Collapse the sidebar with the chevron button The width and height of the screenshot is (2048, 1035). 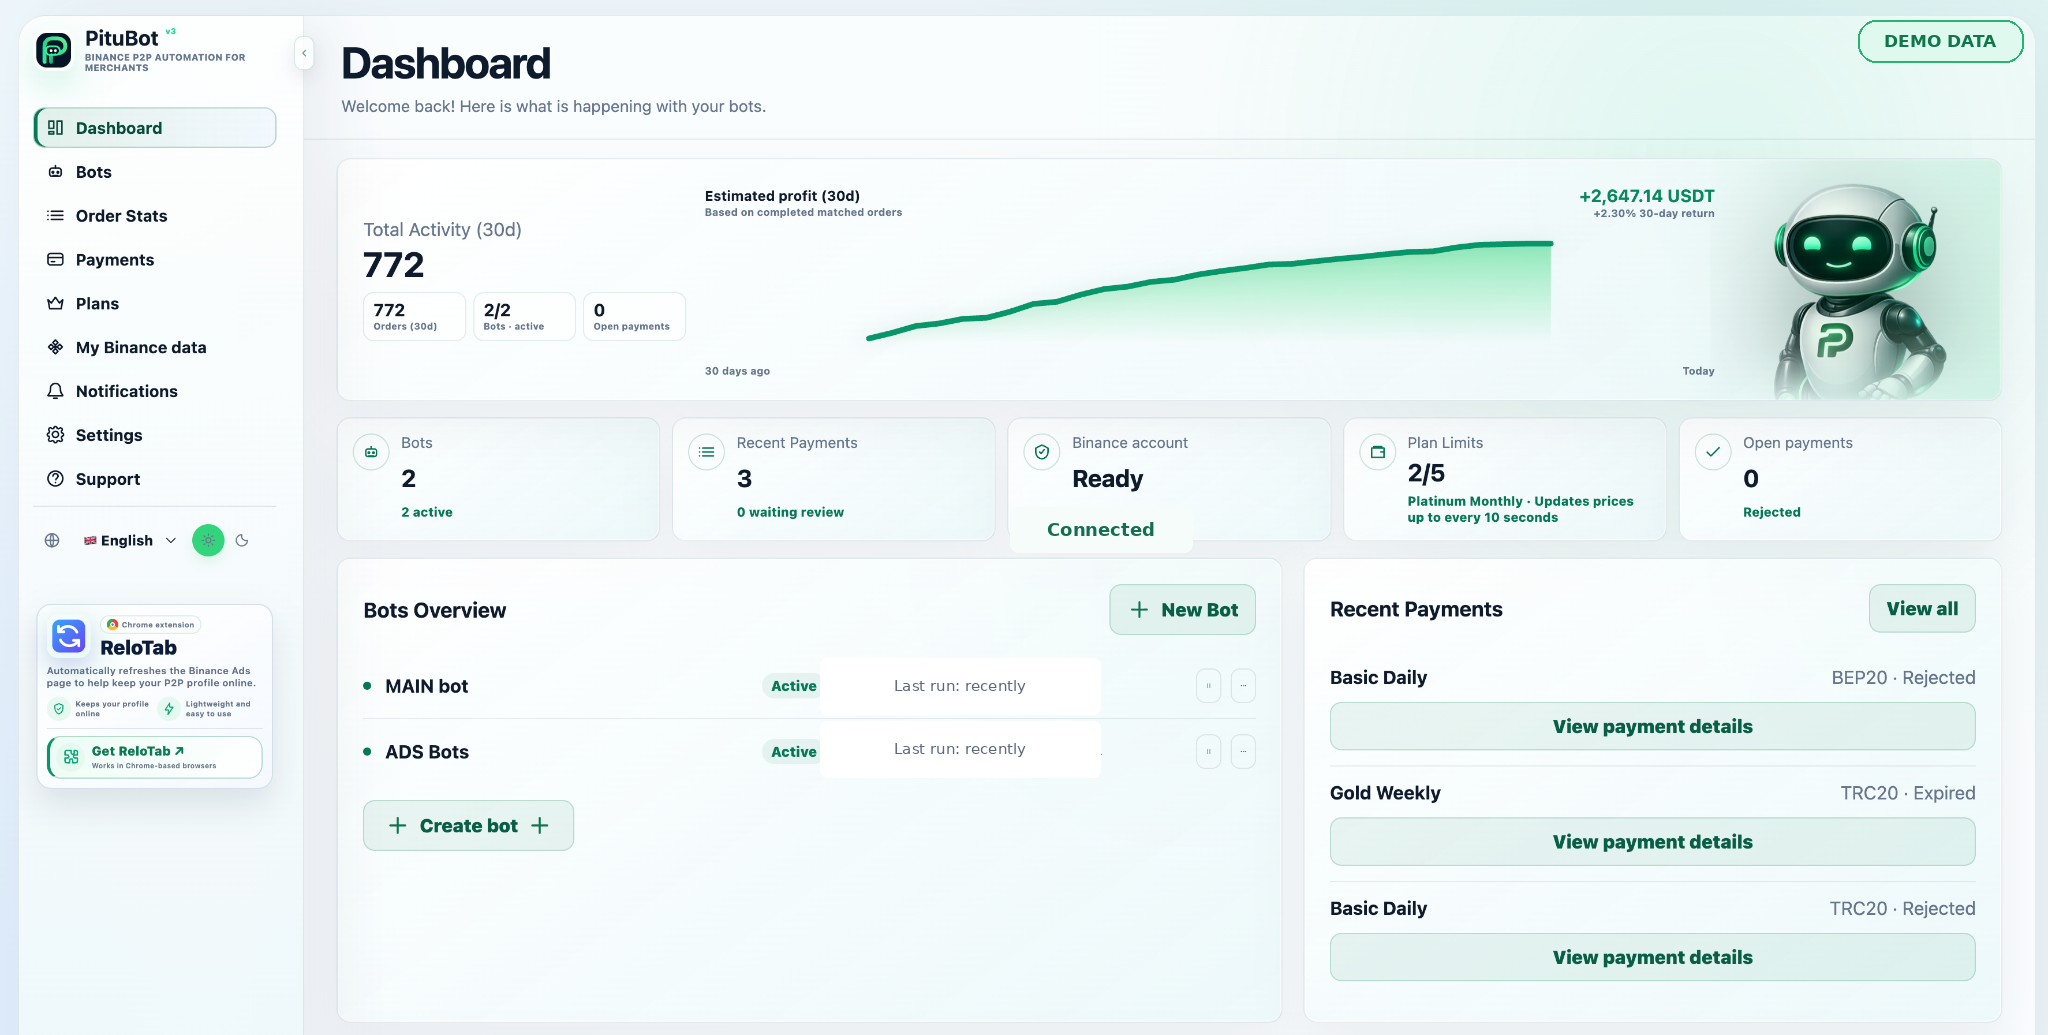pyautogui.click(x=304, y=53)
